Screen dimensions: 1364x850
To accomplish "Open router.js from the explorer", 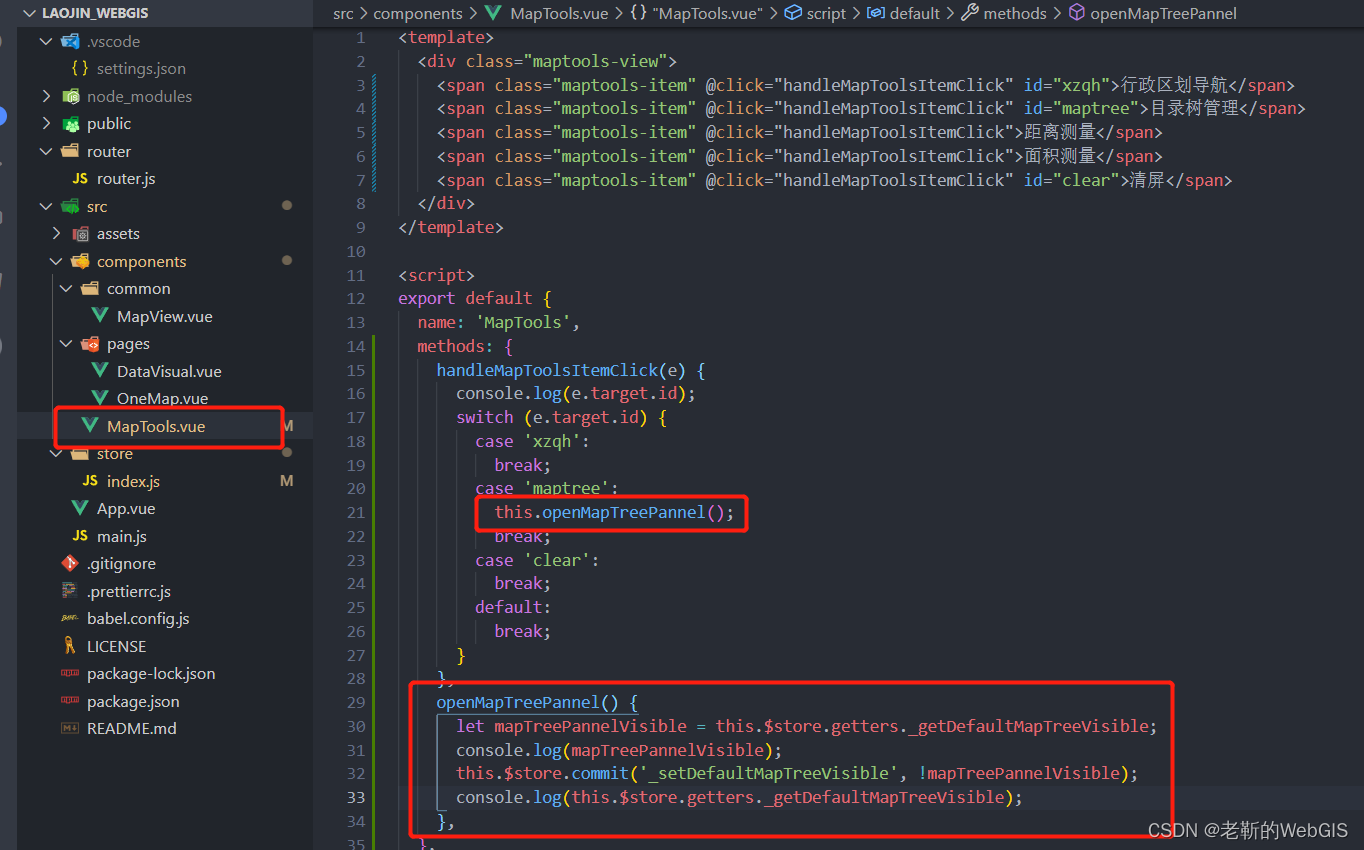I will point(126,179).
